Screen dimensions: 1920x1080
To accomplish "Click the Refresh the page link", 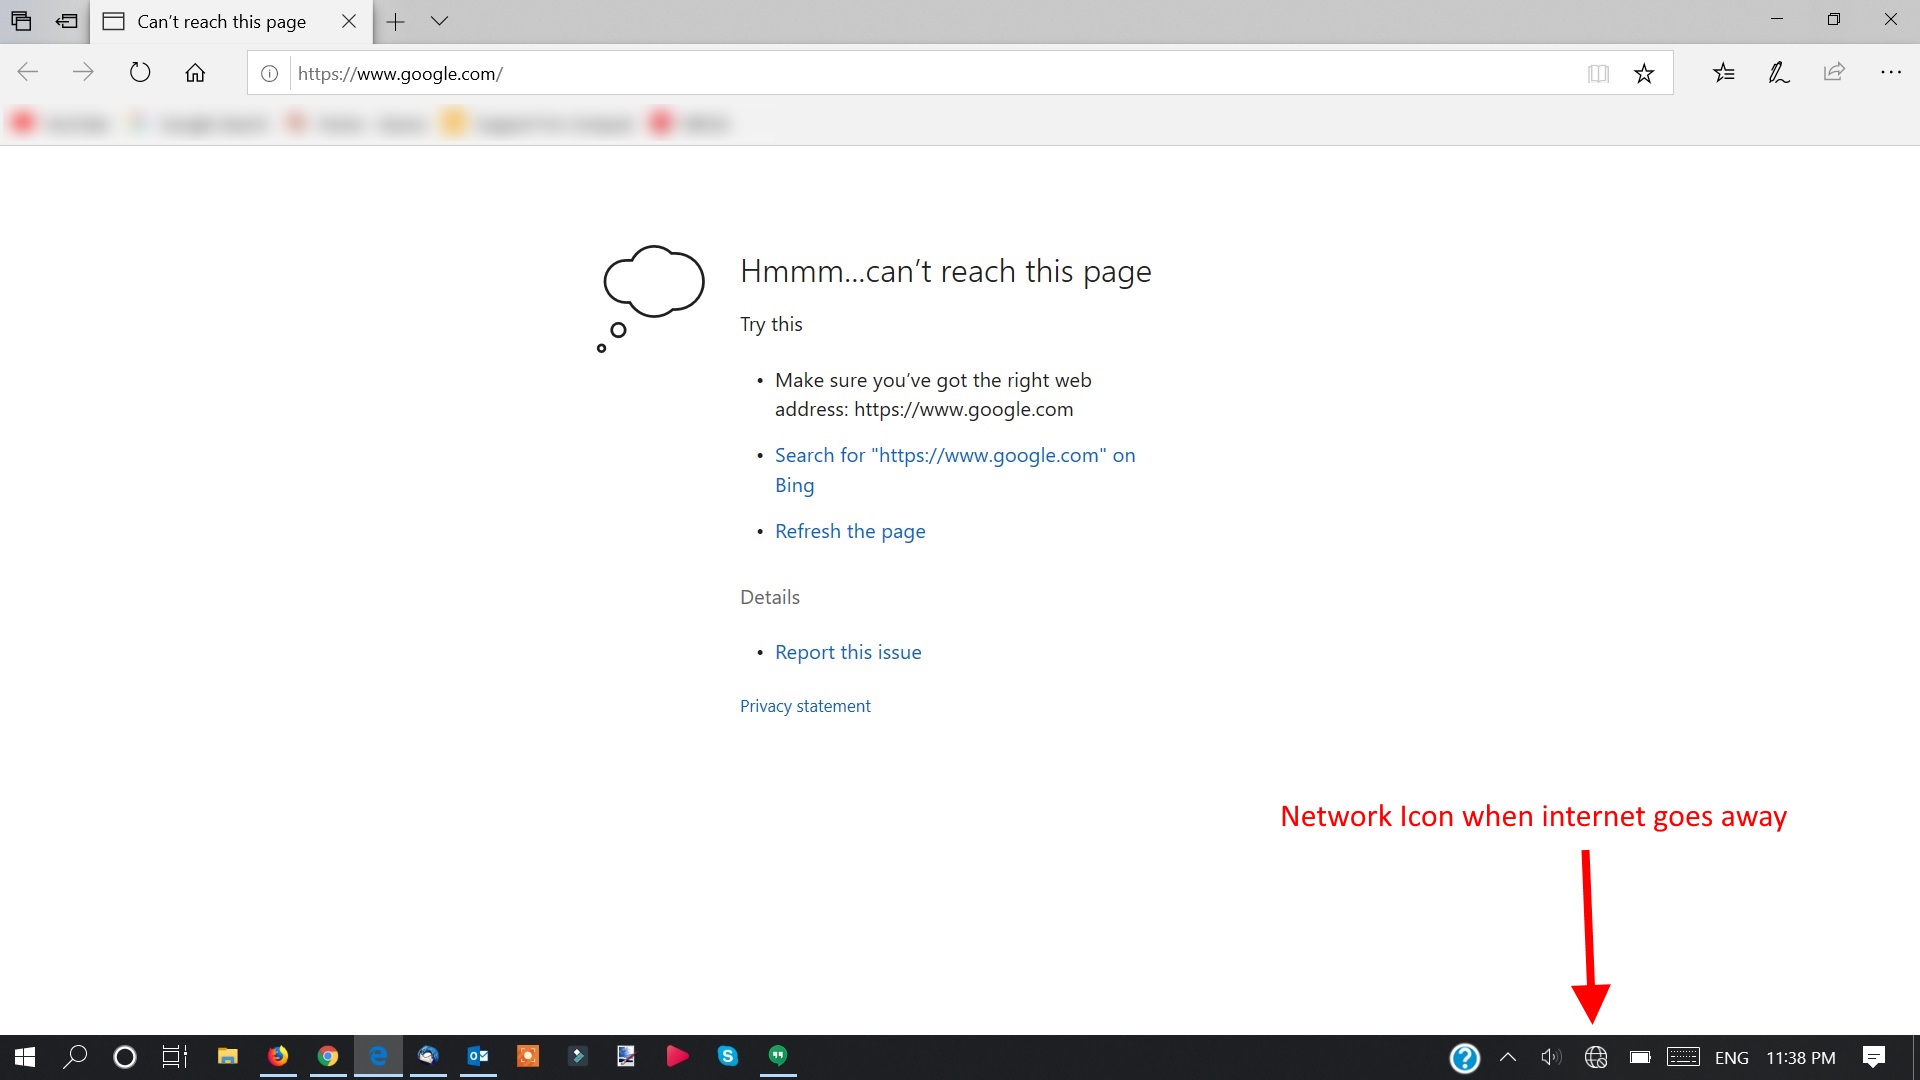I will (850, 531).
